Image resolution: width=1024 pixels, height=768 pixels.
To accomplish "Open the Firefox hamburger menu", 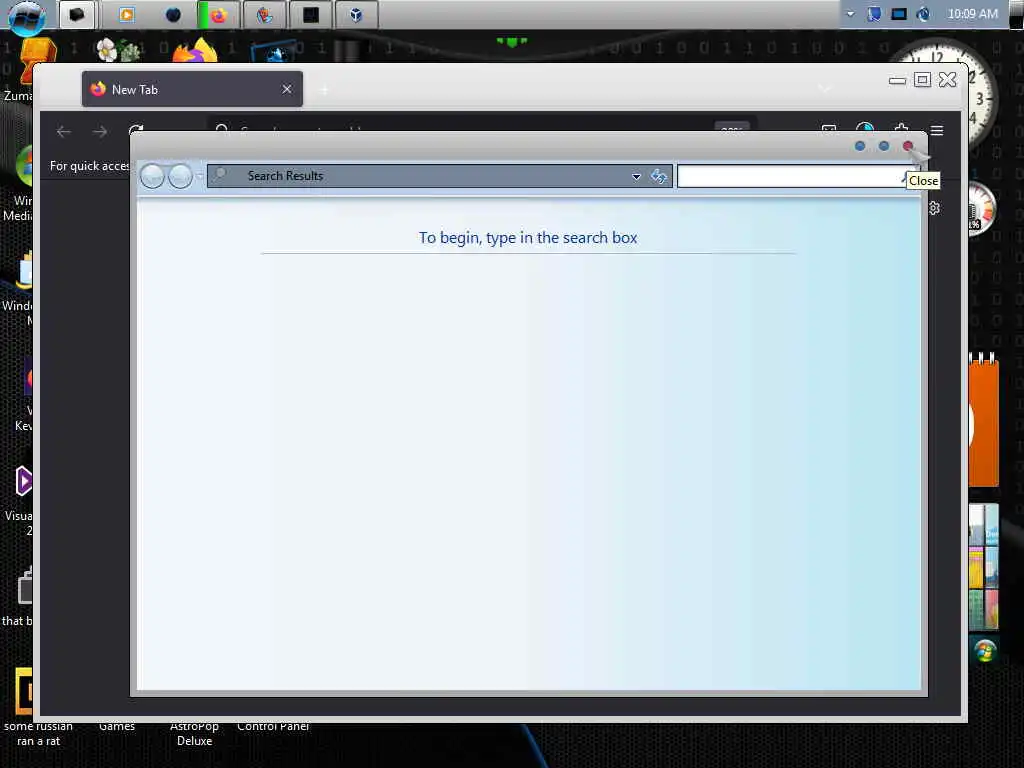I will click(x=936, y=131).
